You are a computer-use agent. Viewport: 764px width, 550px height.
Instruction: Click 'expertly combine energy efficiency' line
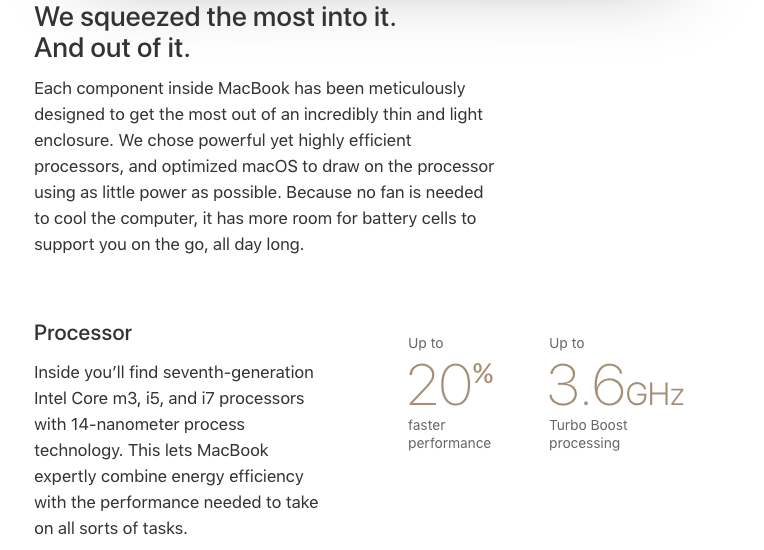(169, 476)
